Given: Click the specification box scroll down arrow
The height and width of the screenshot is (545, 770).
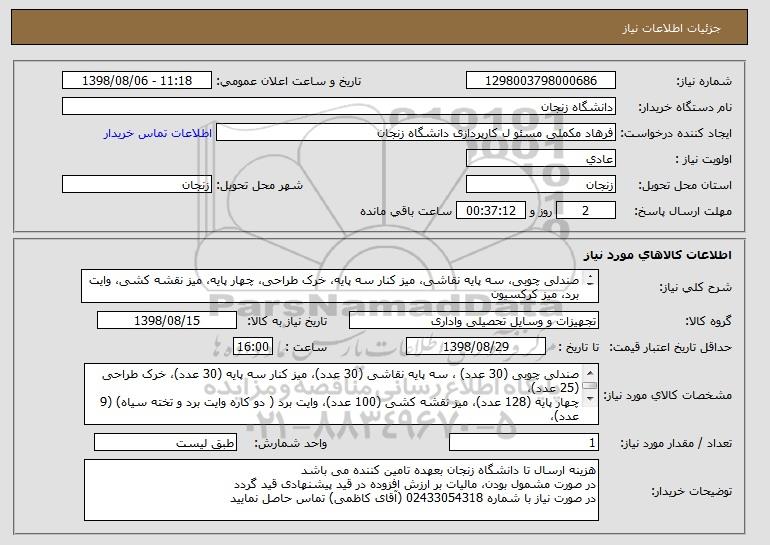Looking at the screenshot, I should 590,398.
